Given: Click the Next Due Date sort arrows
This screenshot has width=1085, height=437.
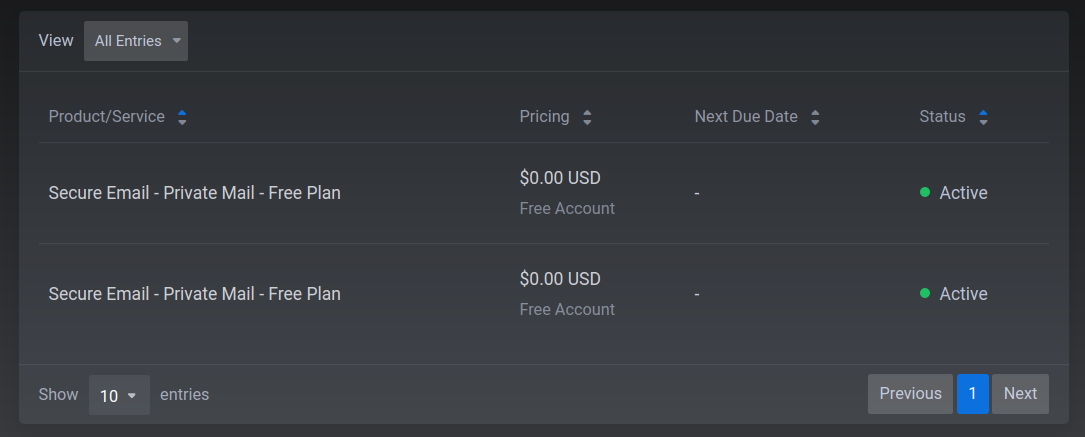Looking at the screenshot, I should 815,118.
